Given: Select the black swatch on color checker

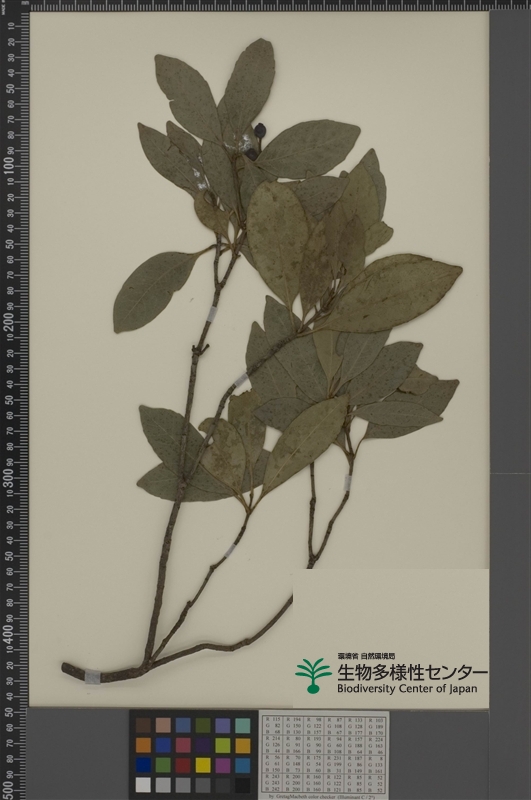Looking at the screenshot, I should [243, 785].
